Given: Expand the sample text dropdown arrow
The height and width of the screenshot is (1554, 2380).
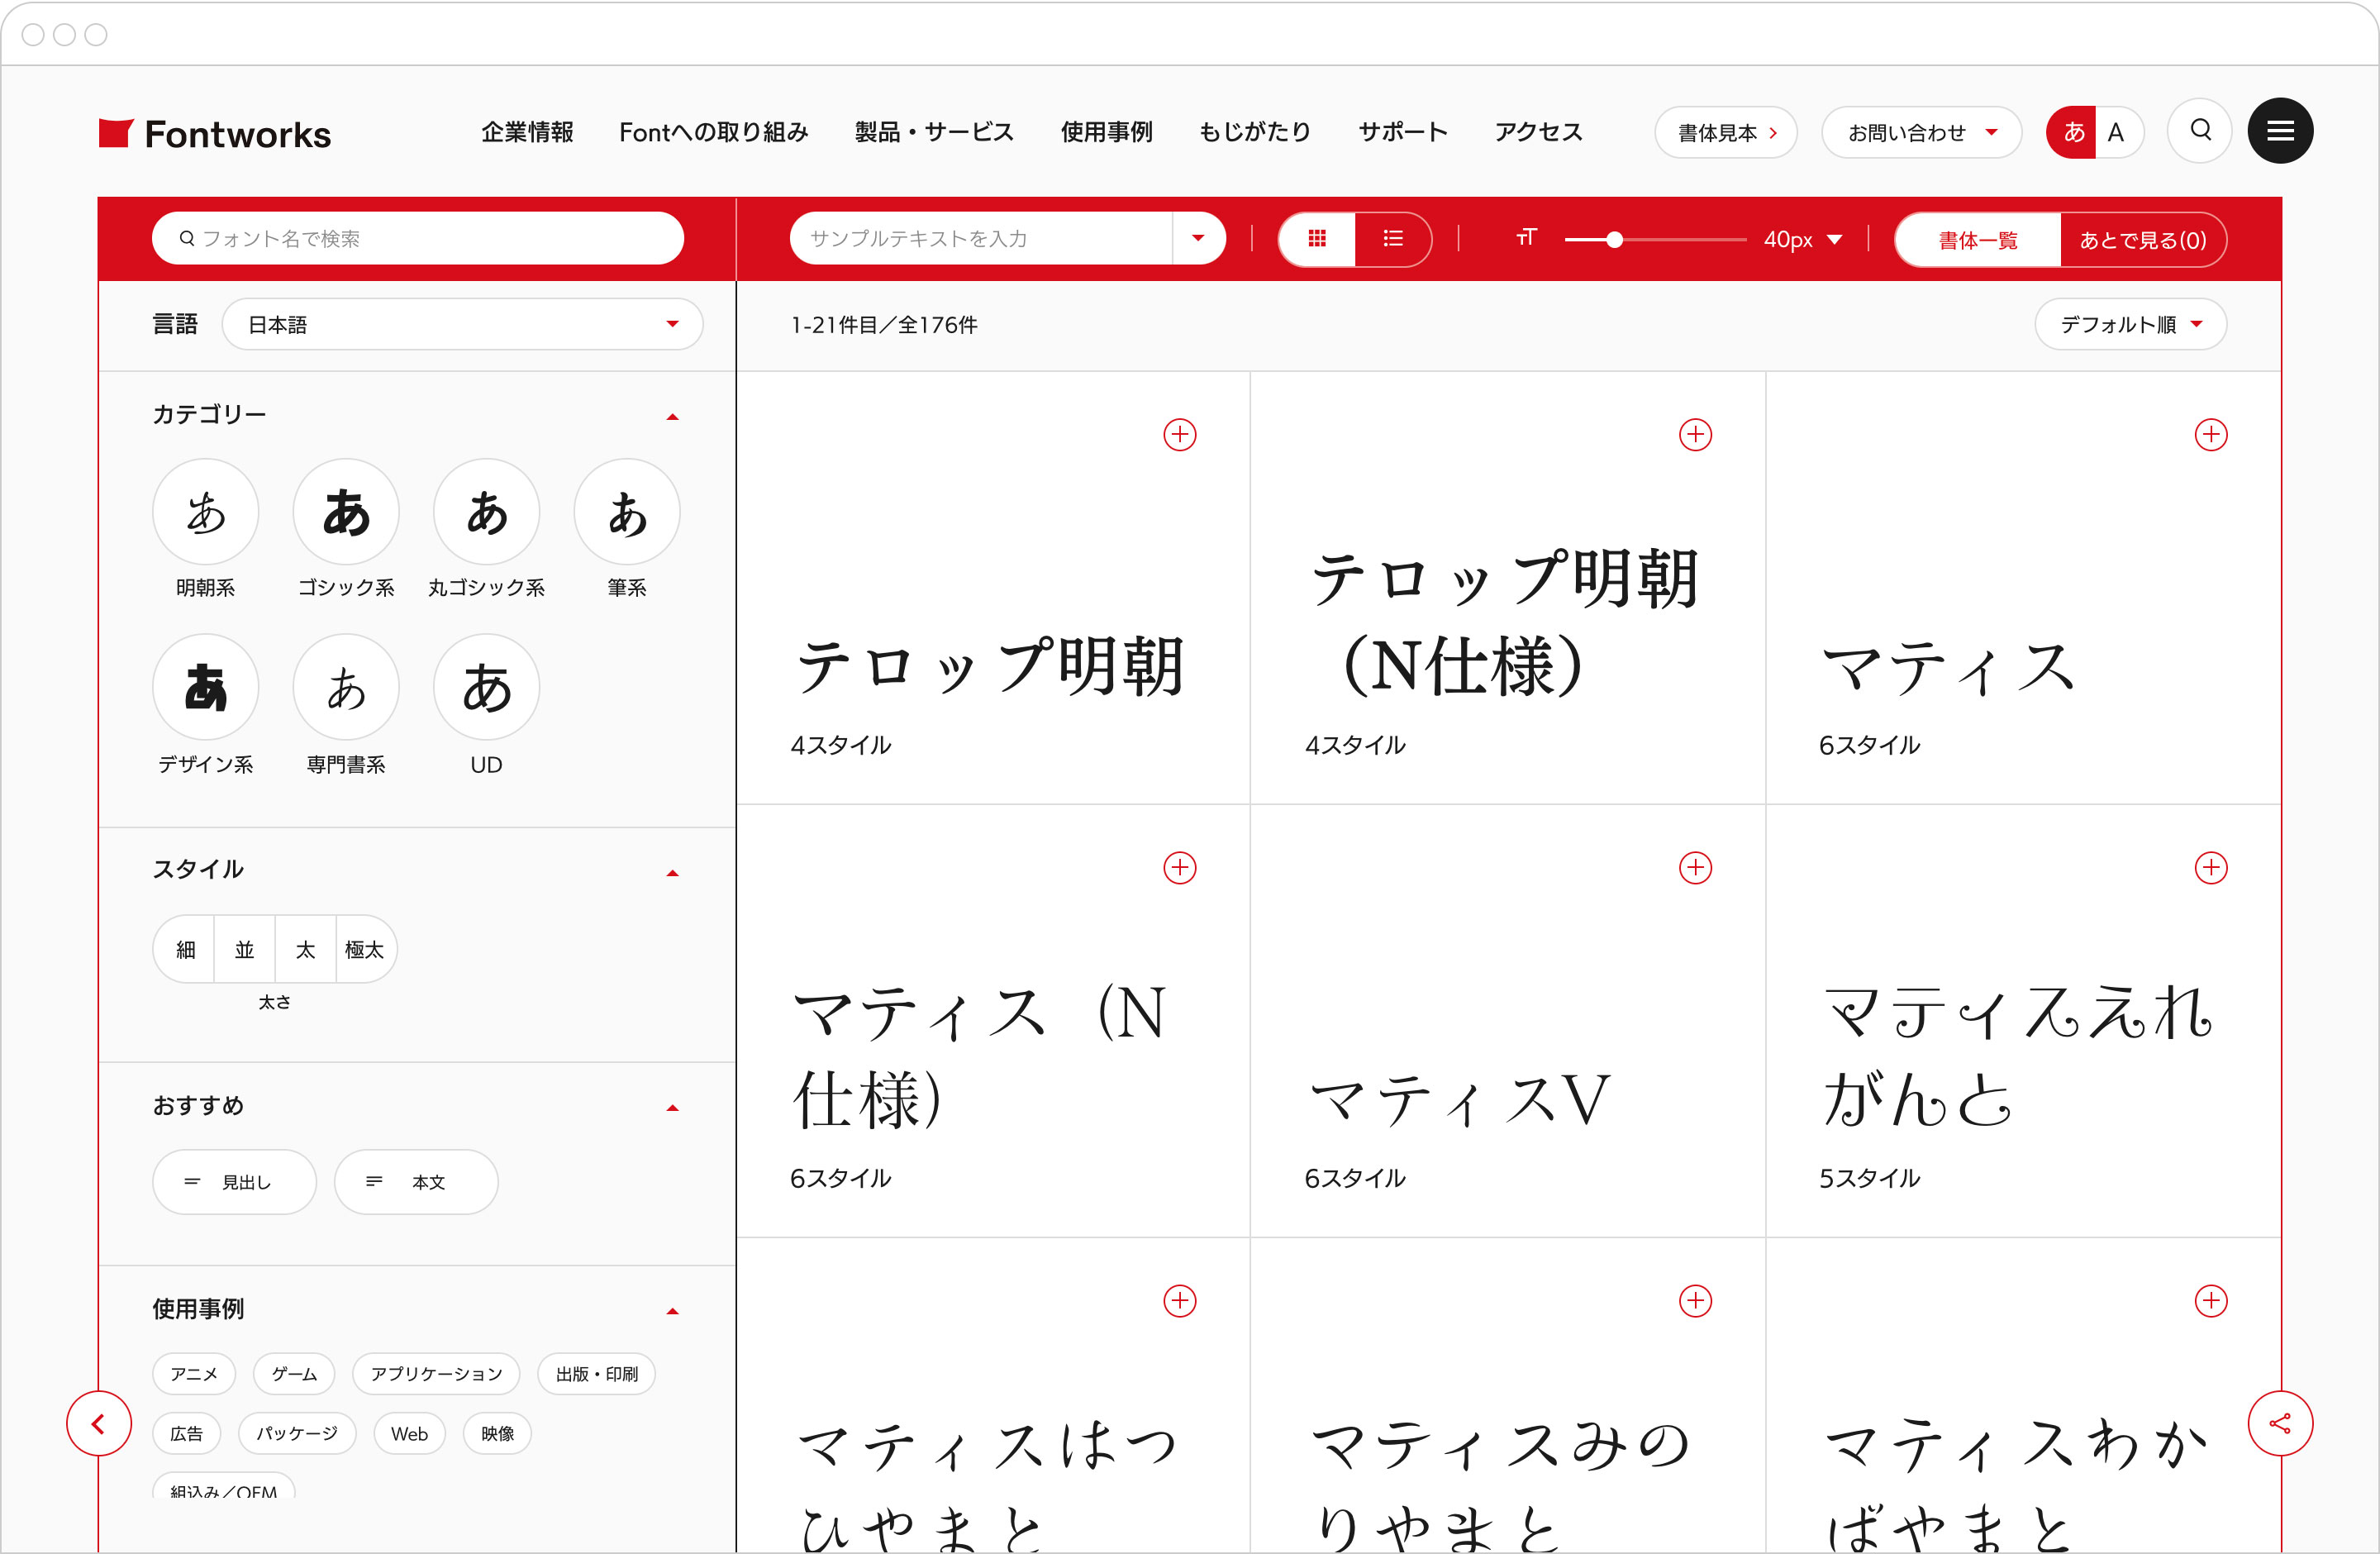Looking at the screenshot, I should (1198, 238).
